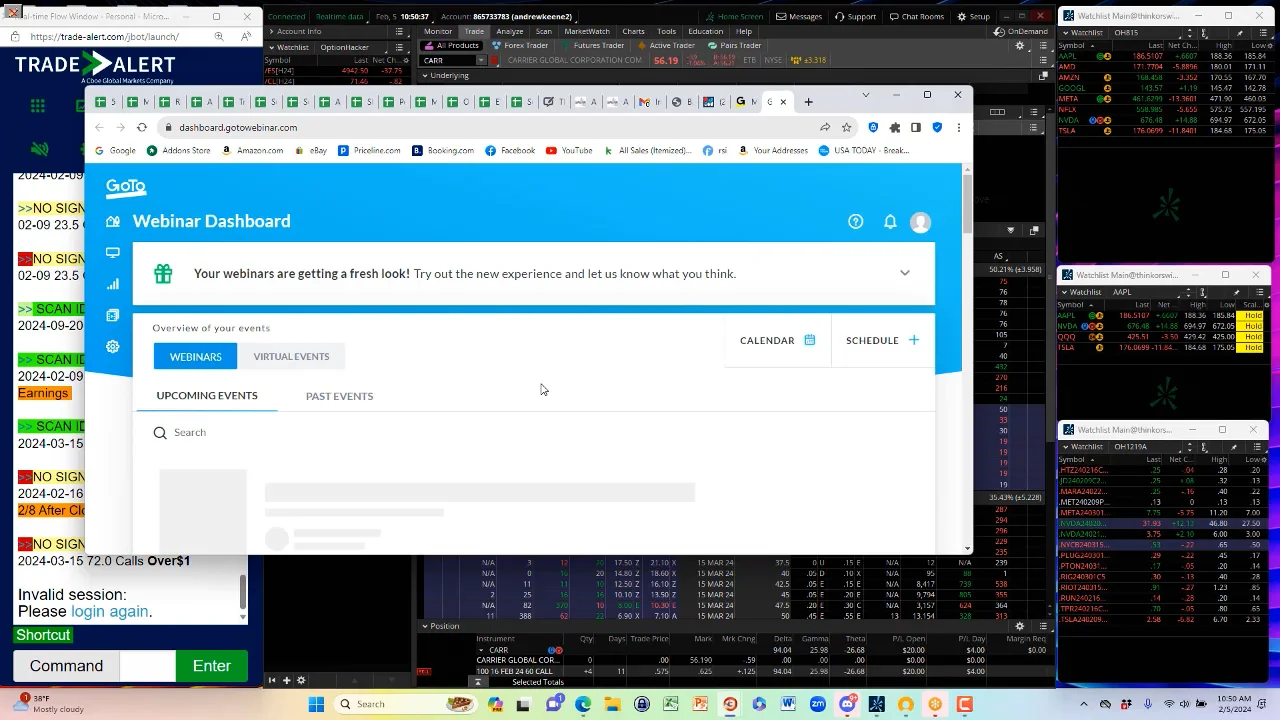The image size is (1280, 720).
Task: Click the green Enter button in Trade Alert
Action: [211, 666]
